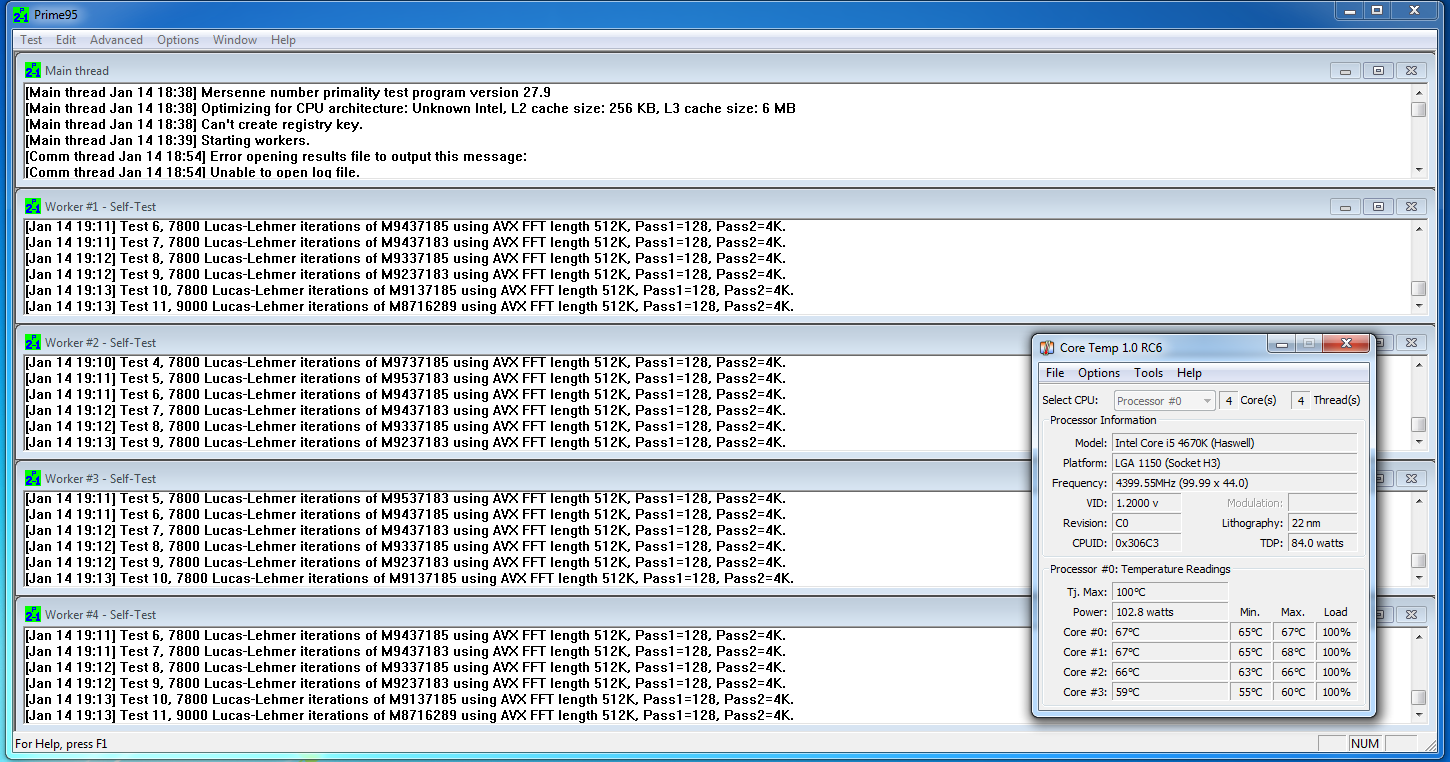Open the Select CPU Processor #0 dropdown
This screenshot has height=762, width=1450.
pos(1164,400)
